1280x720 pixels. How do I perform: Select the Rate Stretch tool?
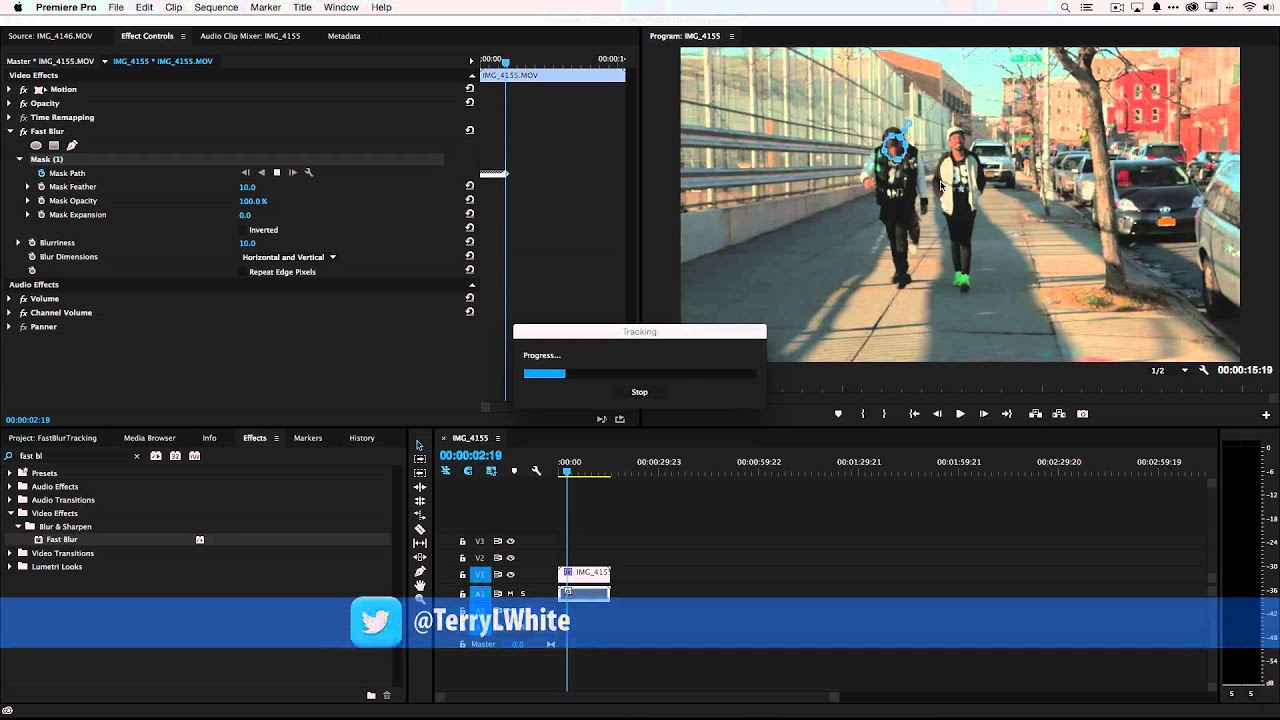tap(420, 515)
